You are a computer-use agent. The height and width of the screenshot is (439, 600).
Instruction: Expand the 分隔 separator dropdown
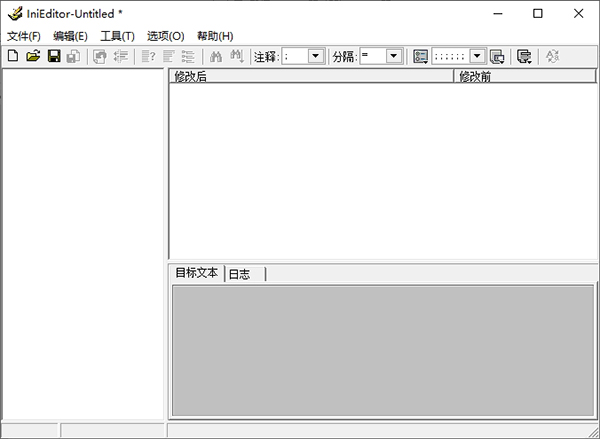pyautogui.click(x=393, y=57)
